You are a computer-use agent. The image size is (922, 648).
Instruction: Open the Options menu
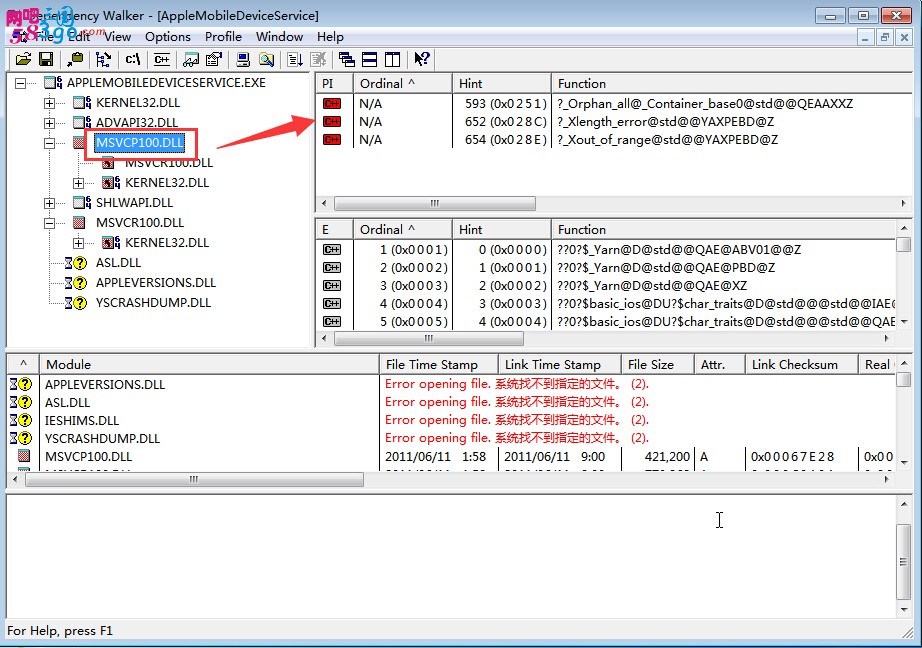(x=168, y=36)
